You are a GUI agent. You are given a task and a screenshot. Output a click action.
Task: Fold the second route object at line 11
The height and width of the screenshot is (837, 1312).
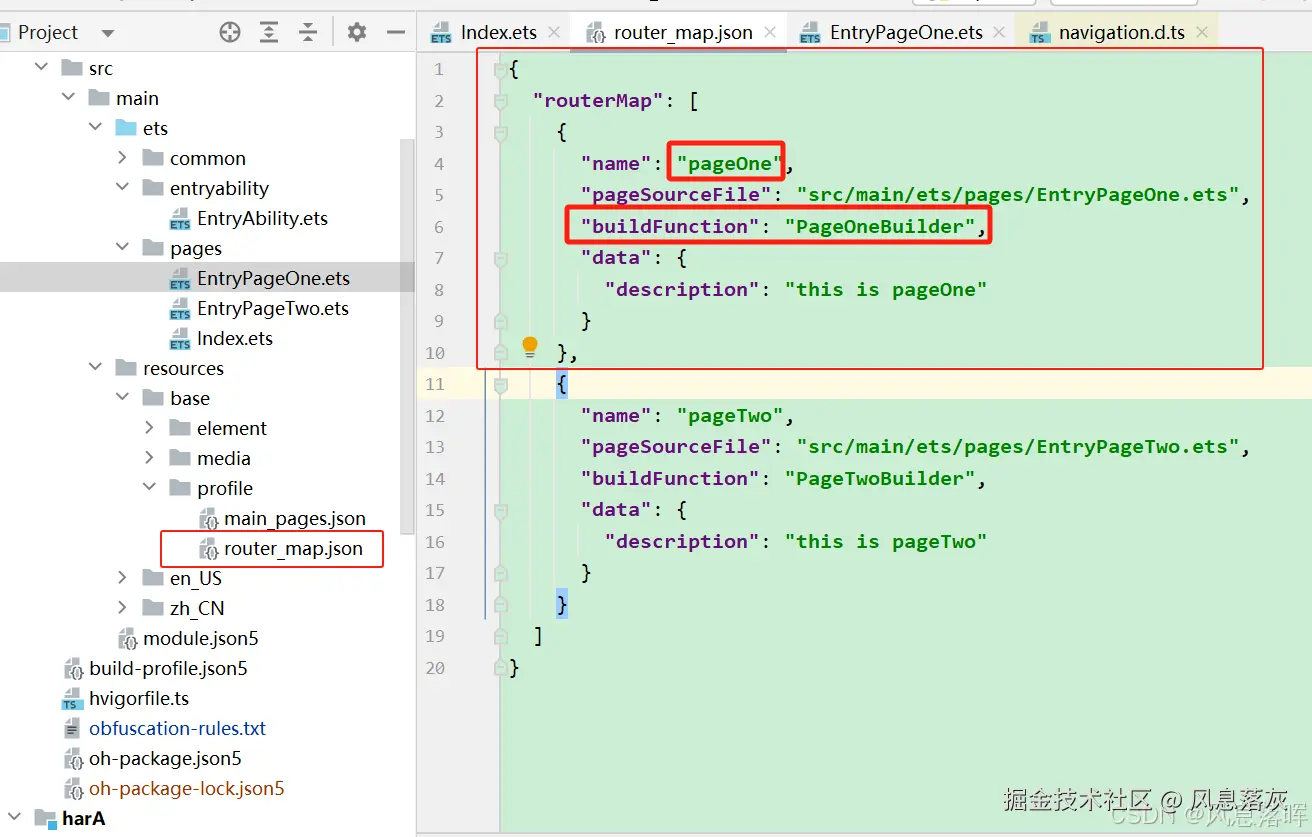[501, 384]
